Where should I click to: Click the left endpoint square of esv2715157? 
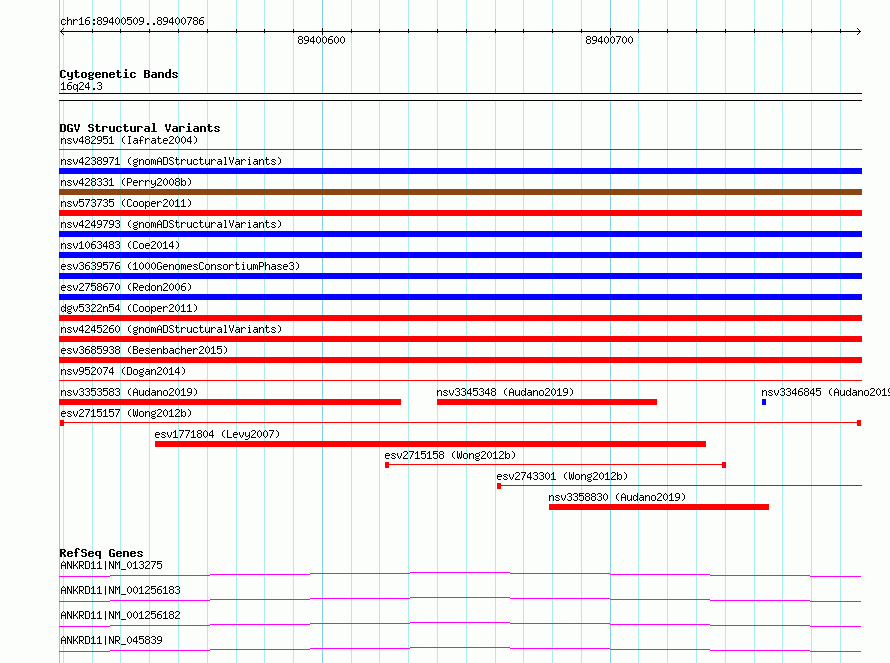coord(62,423)
